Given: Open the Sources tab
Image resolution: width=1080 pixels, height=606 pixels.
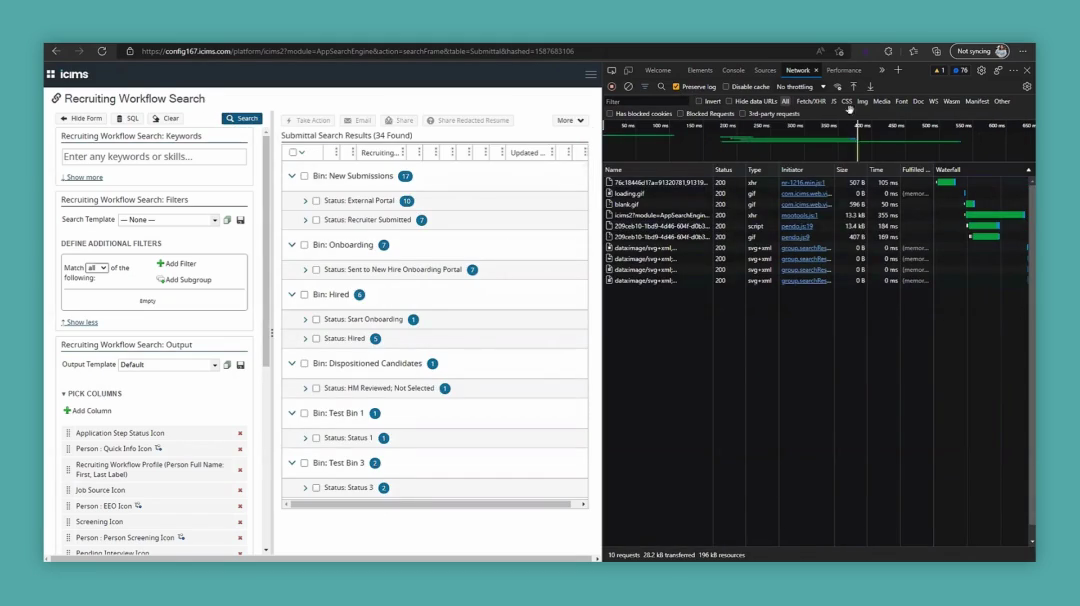Looking at the screenshot, I should tap(765, 70).
